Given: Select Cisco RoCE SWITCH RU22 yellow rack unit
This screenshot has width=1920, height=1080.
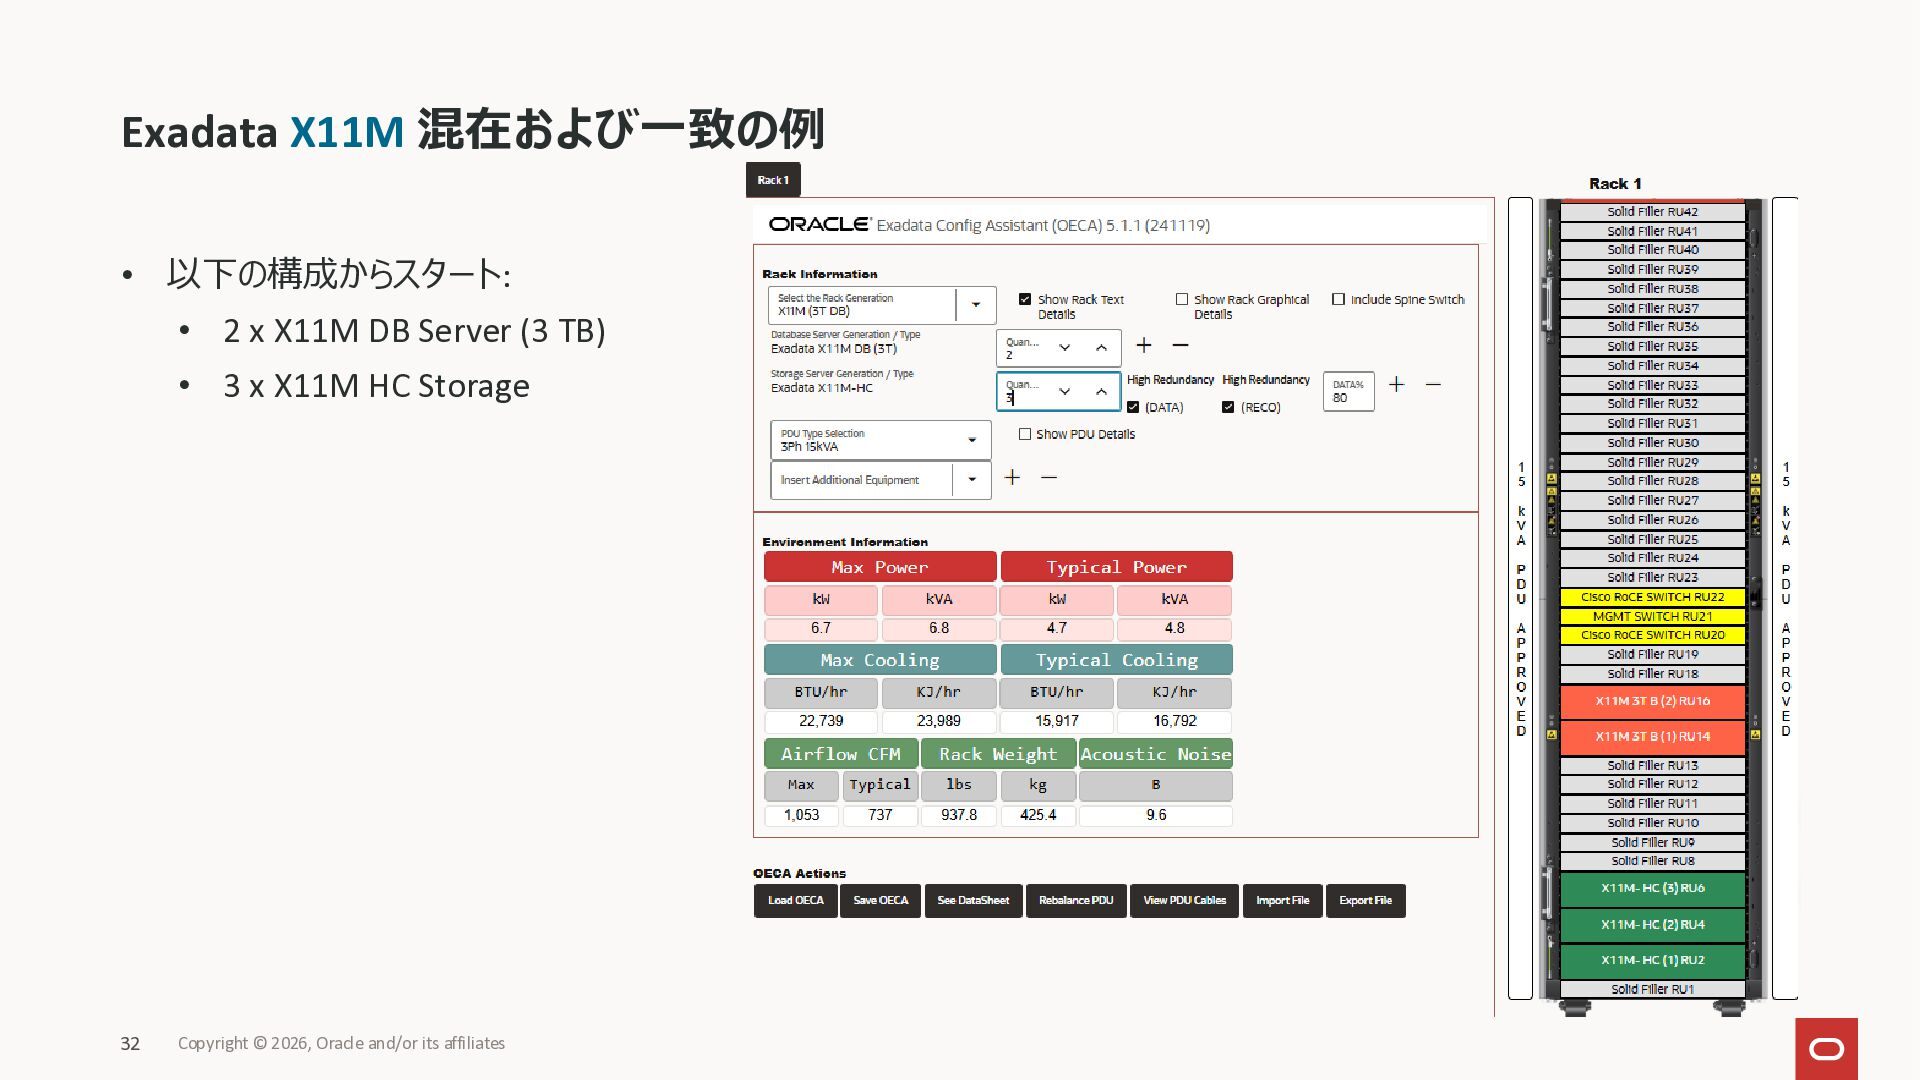Looking at the screenshot, I should [1652, 597].
